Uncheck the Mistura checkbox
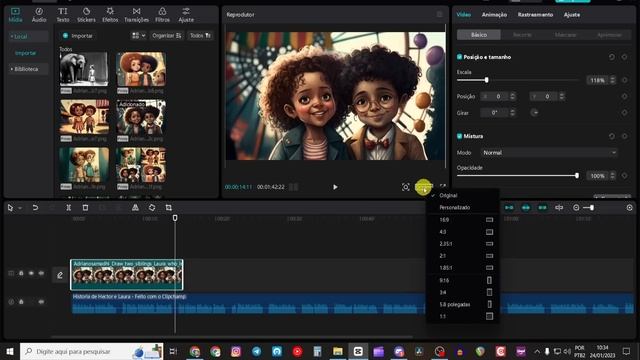This screenshot has width=640, height=360. [459, 136]
